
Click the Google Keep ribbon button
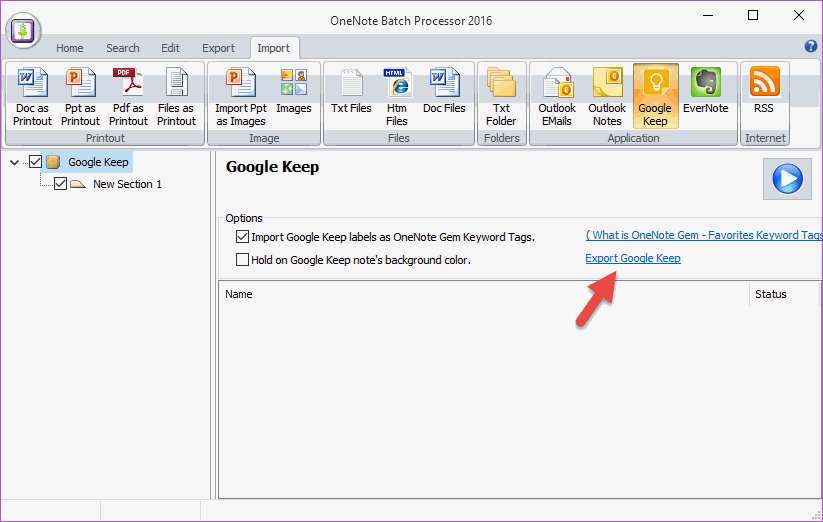pyautogui.click(x=655, y=97)
